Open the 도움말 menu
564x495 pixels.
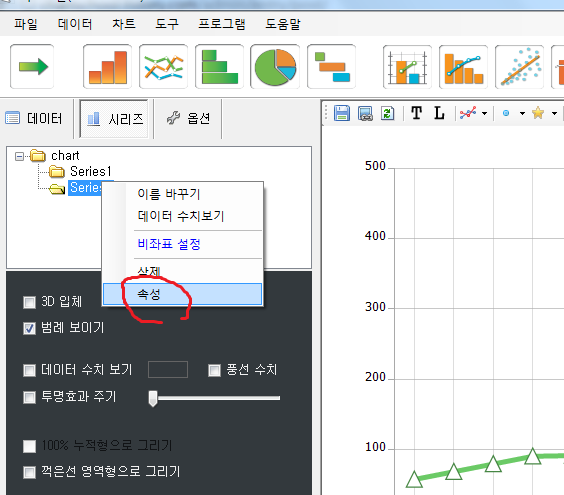click(x=283, y=24)
